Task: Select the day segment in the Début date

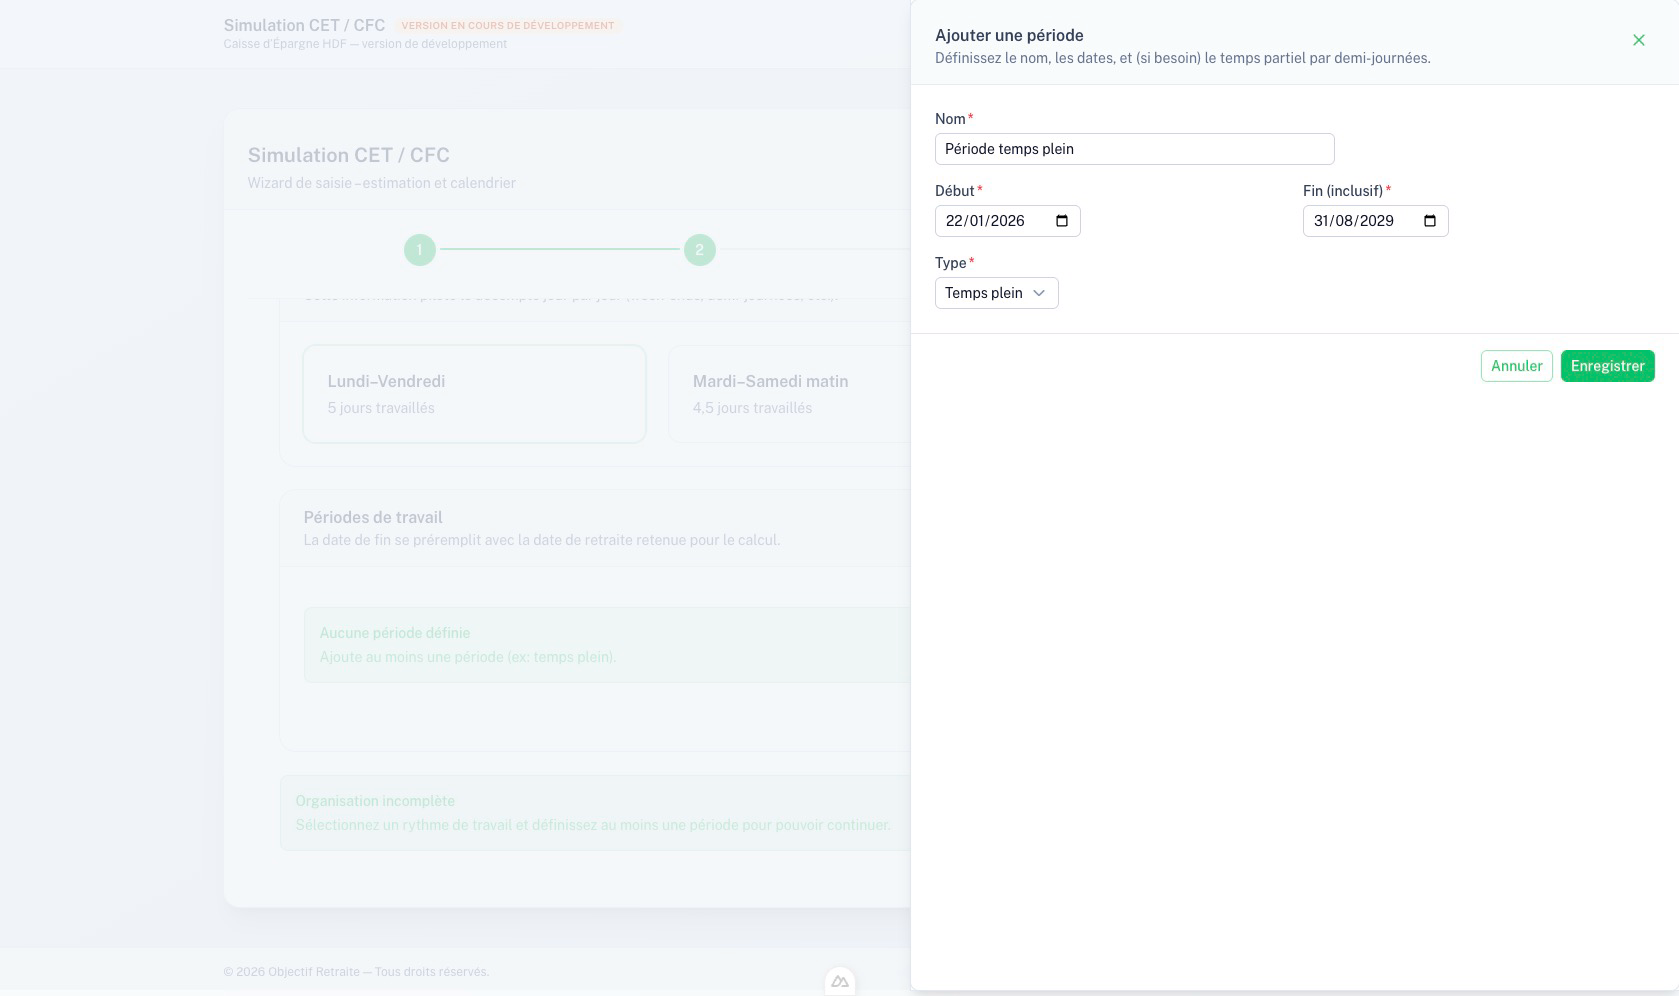Action: coord(954,221)
